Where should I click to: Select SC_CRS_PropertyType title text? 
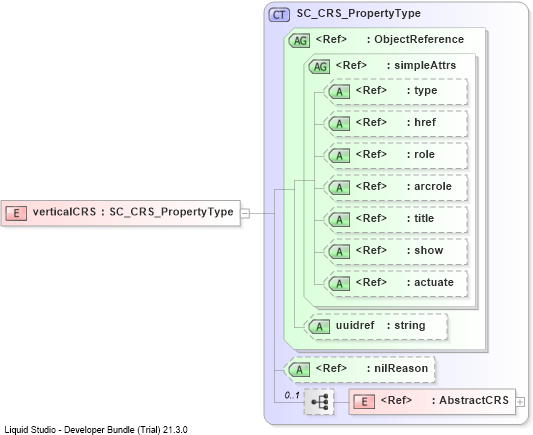click(359, 14)
